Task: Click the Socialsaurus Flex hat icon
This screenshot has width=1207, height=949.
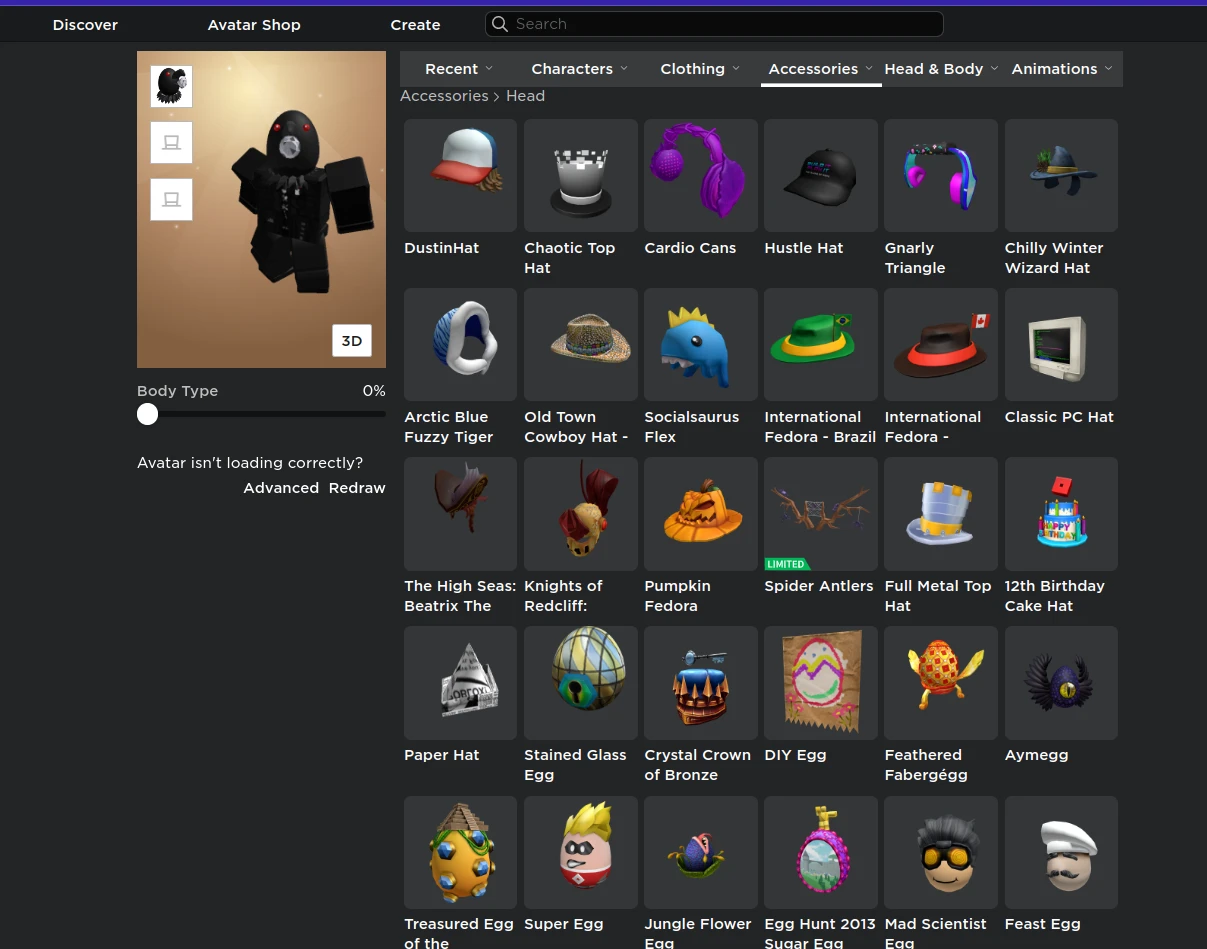Action: coord(700,345)
